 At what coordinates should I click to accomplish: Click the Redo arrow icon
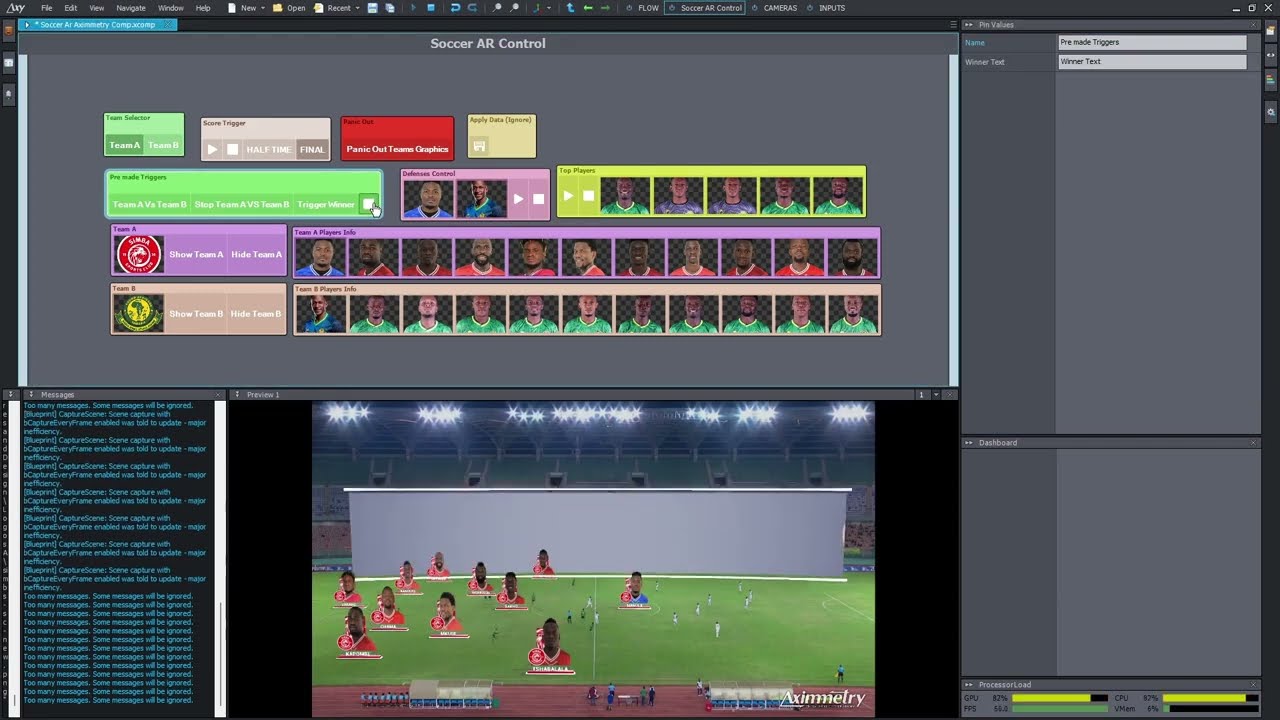(x=472, y=8)
